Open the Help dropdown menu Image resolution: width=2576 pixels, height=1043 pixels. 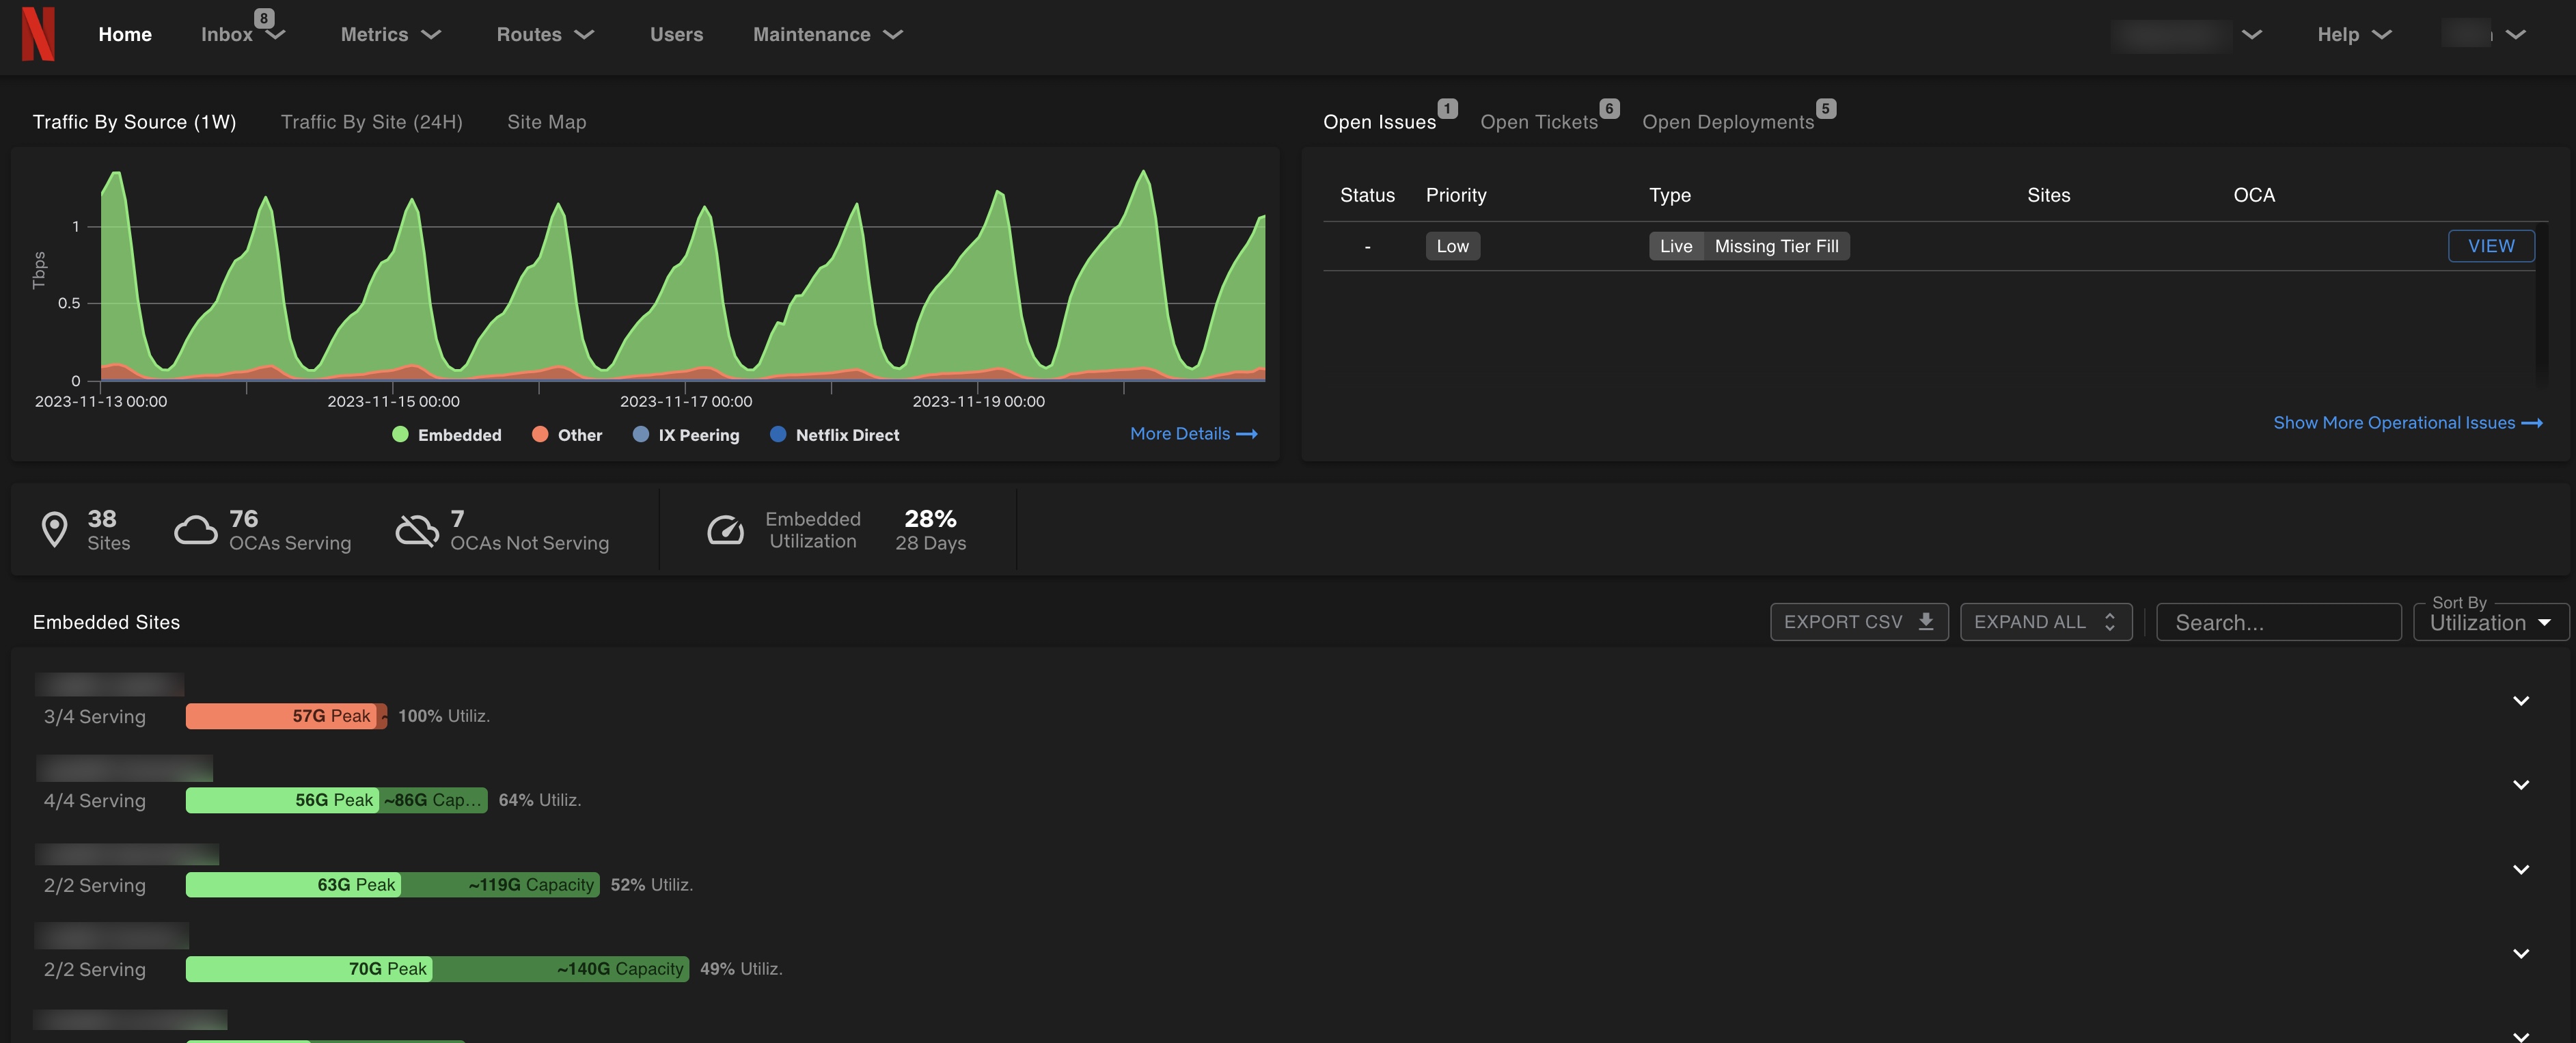[2354, 34]
